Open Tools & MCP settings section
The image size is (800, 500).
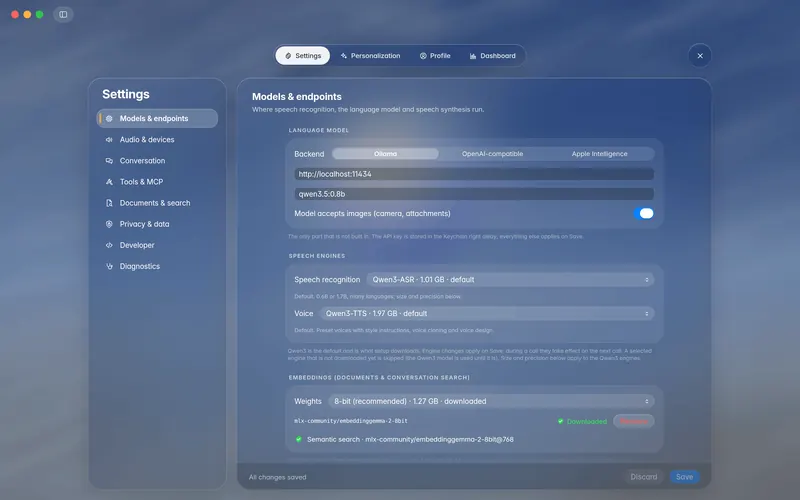click(157, 182)
